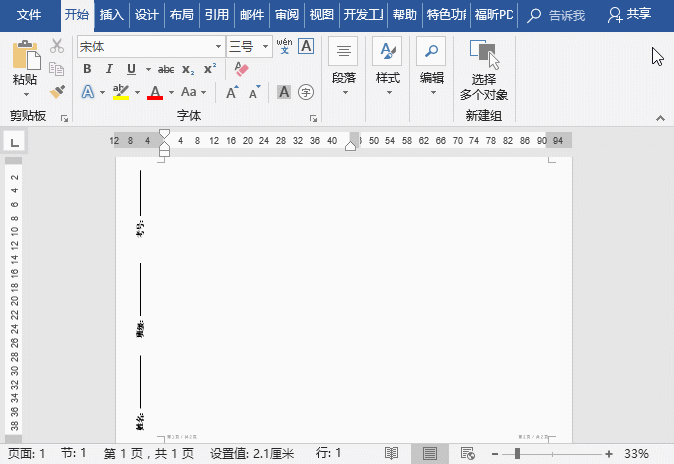Open the Select Multiple Objects tool
The height and width of the screenshot is (464, 674).
[484, 72]
